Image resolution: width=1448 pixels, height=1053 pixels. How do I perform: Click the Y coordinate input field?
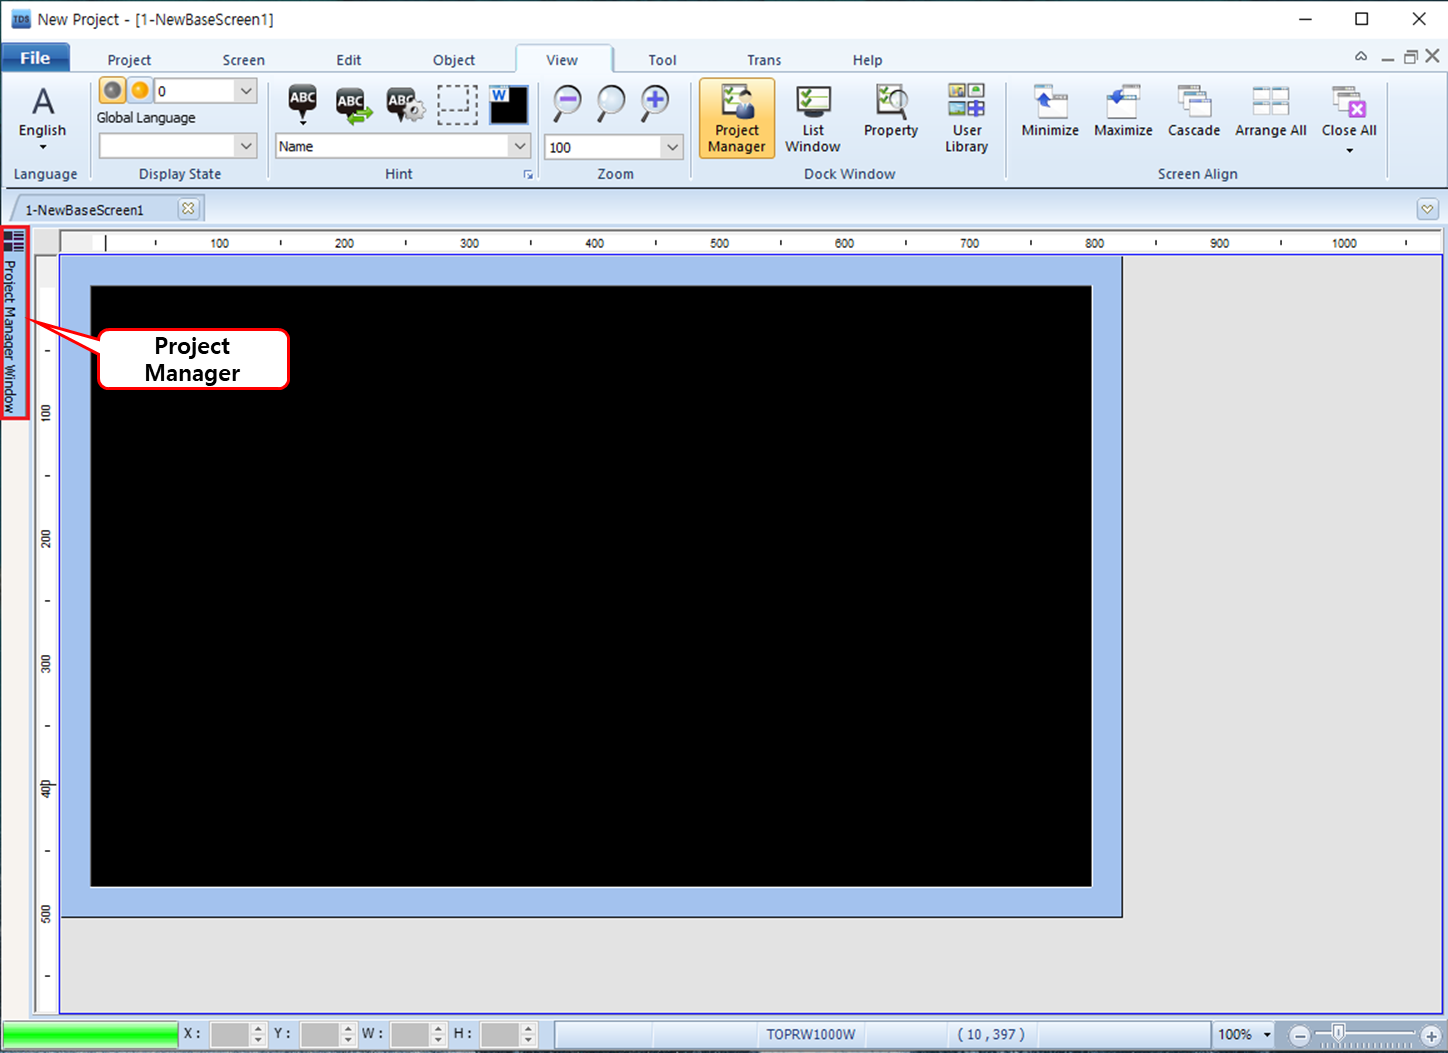point(320,1034)
